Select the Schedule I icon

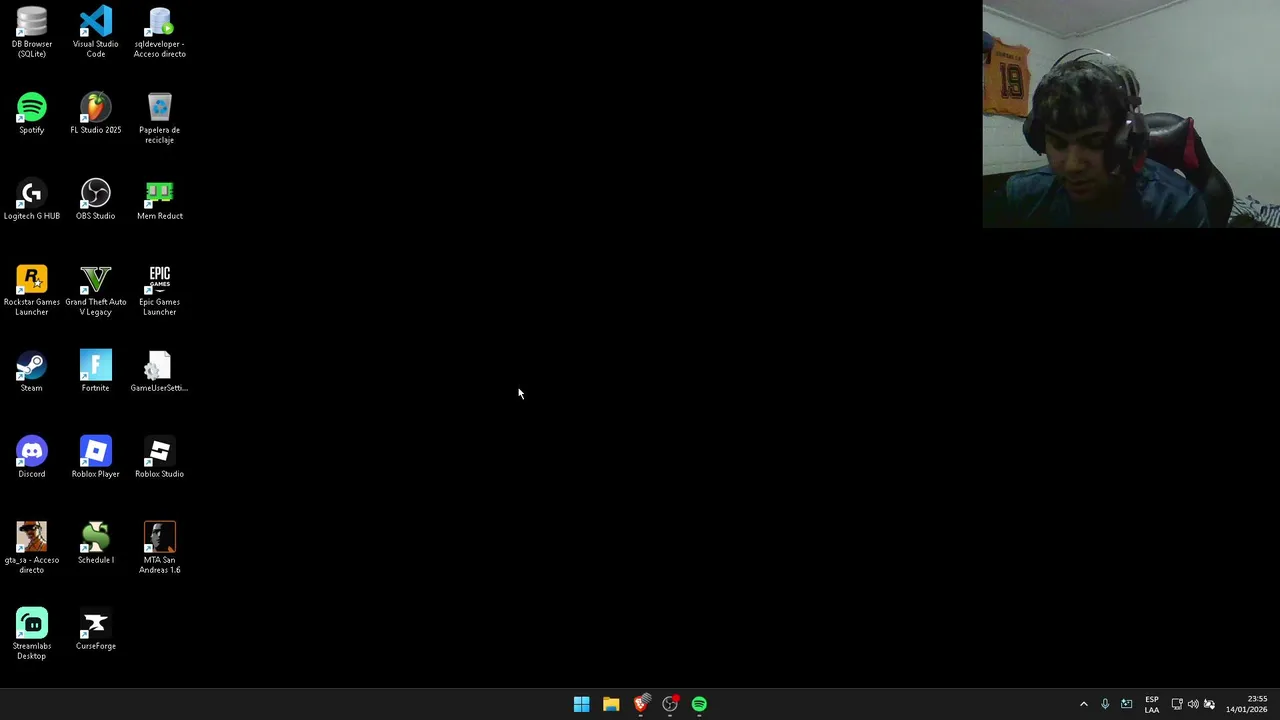96,544
